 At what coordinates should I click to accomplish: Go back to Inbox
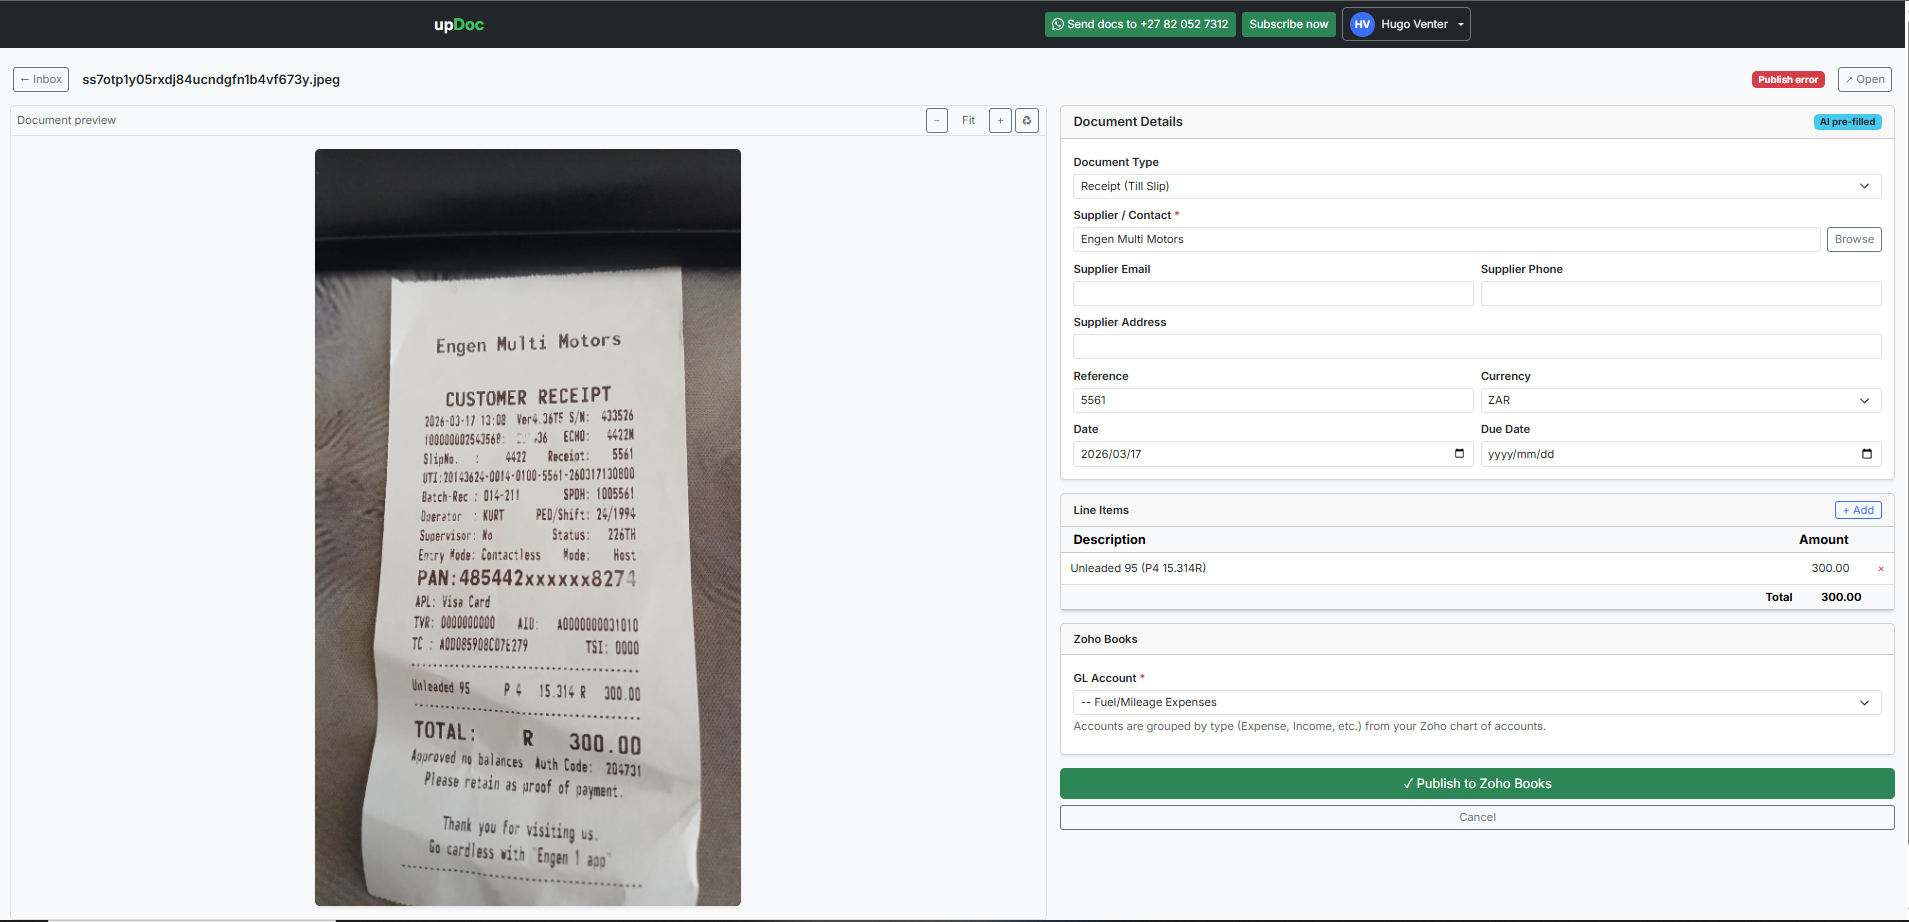click(x=41, y=79)
